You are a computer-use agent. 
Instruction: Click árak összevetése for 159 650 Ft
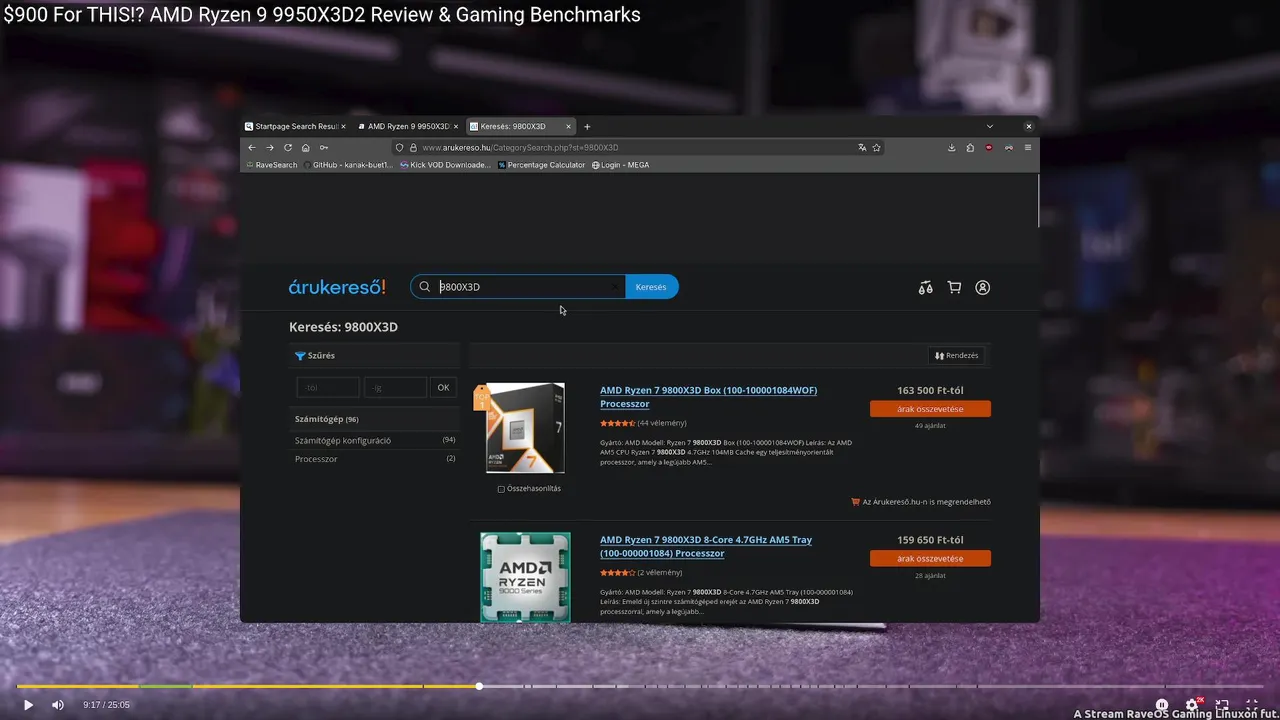point(930,558)
